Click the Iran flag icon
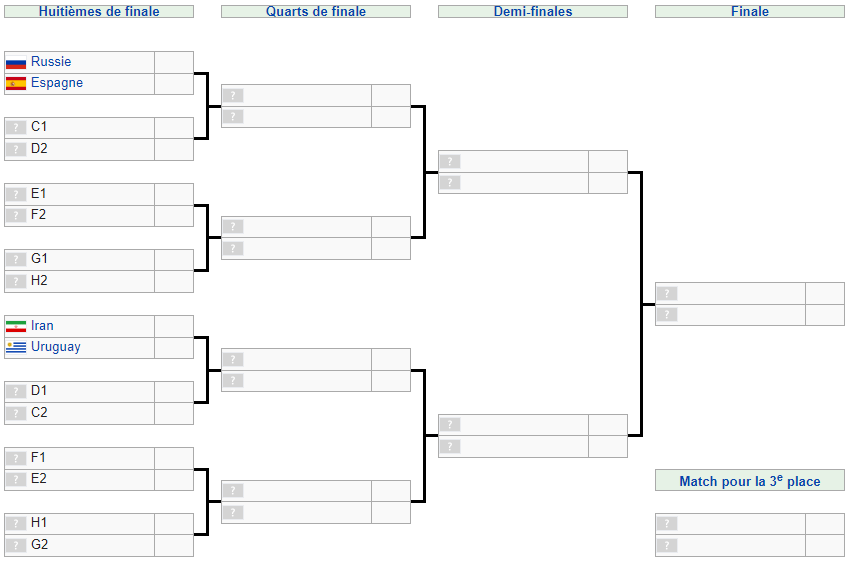The height and width of the screenshot is (561, 849). click(16, 326)
